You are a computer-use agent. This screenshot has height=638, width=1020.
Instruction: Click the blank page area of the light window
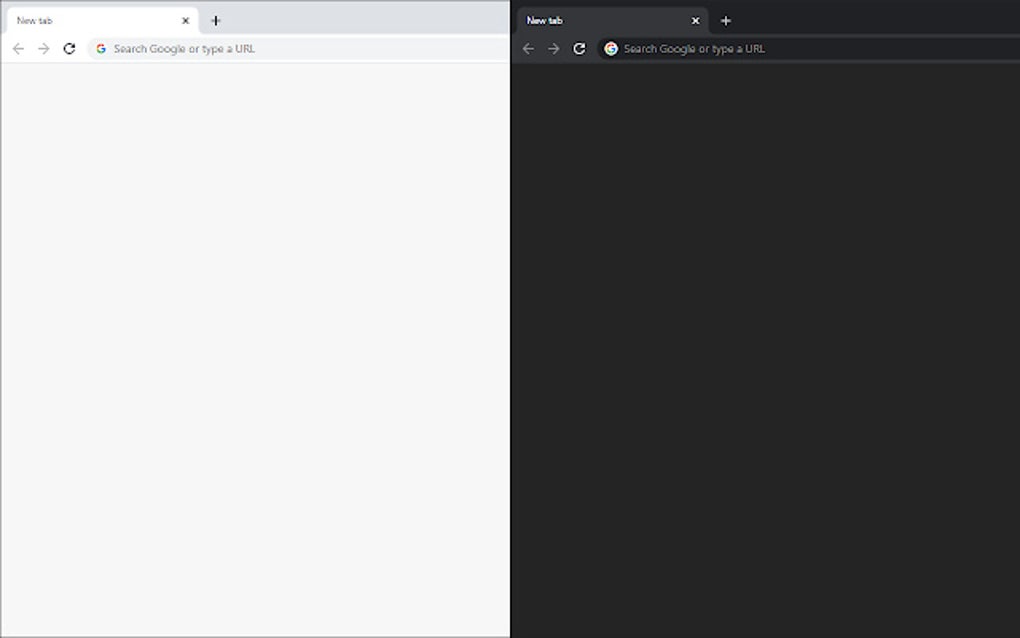255,350
